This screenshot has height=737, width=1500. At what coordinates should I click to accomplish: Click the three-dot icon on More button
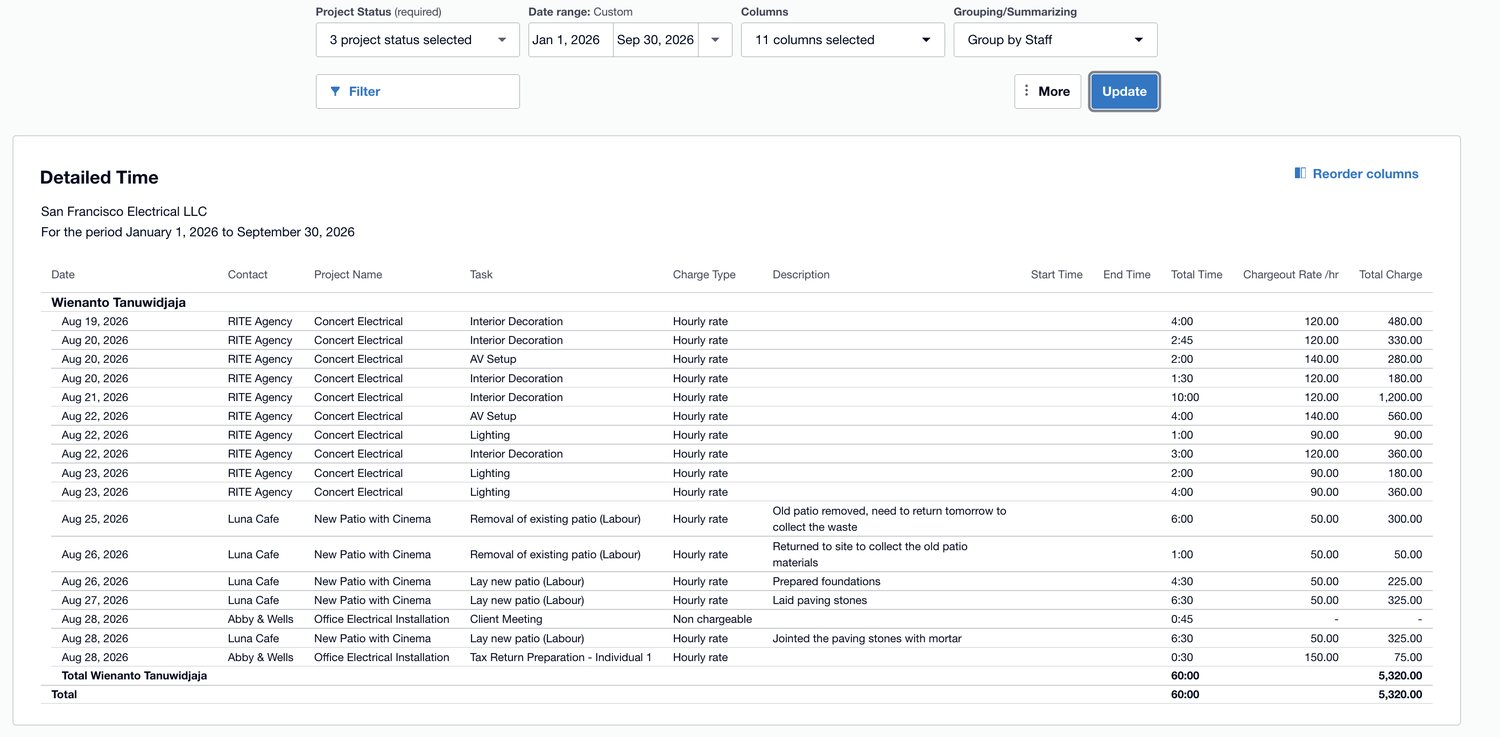1027,91
